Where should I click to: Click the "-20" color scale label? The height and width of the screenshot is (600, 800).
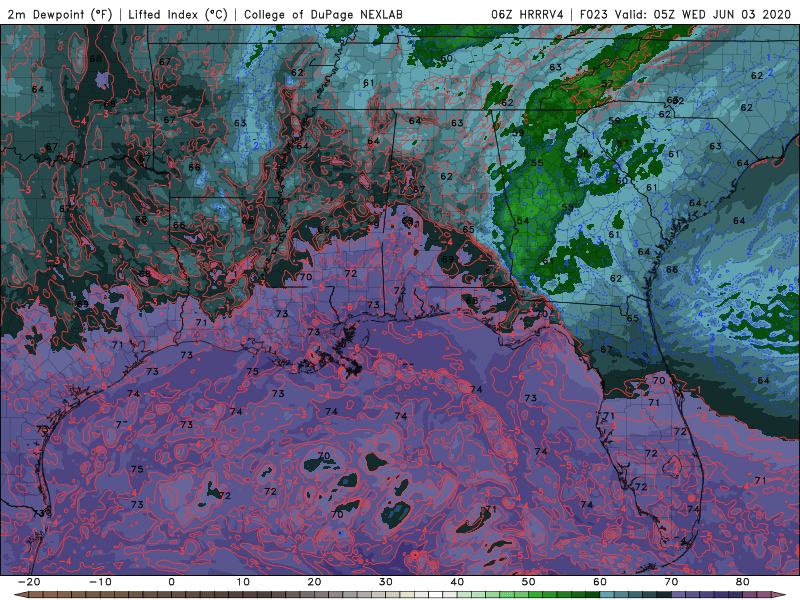(x=29, y=582)
